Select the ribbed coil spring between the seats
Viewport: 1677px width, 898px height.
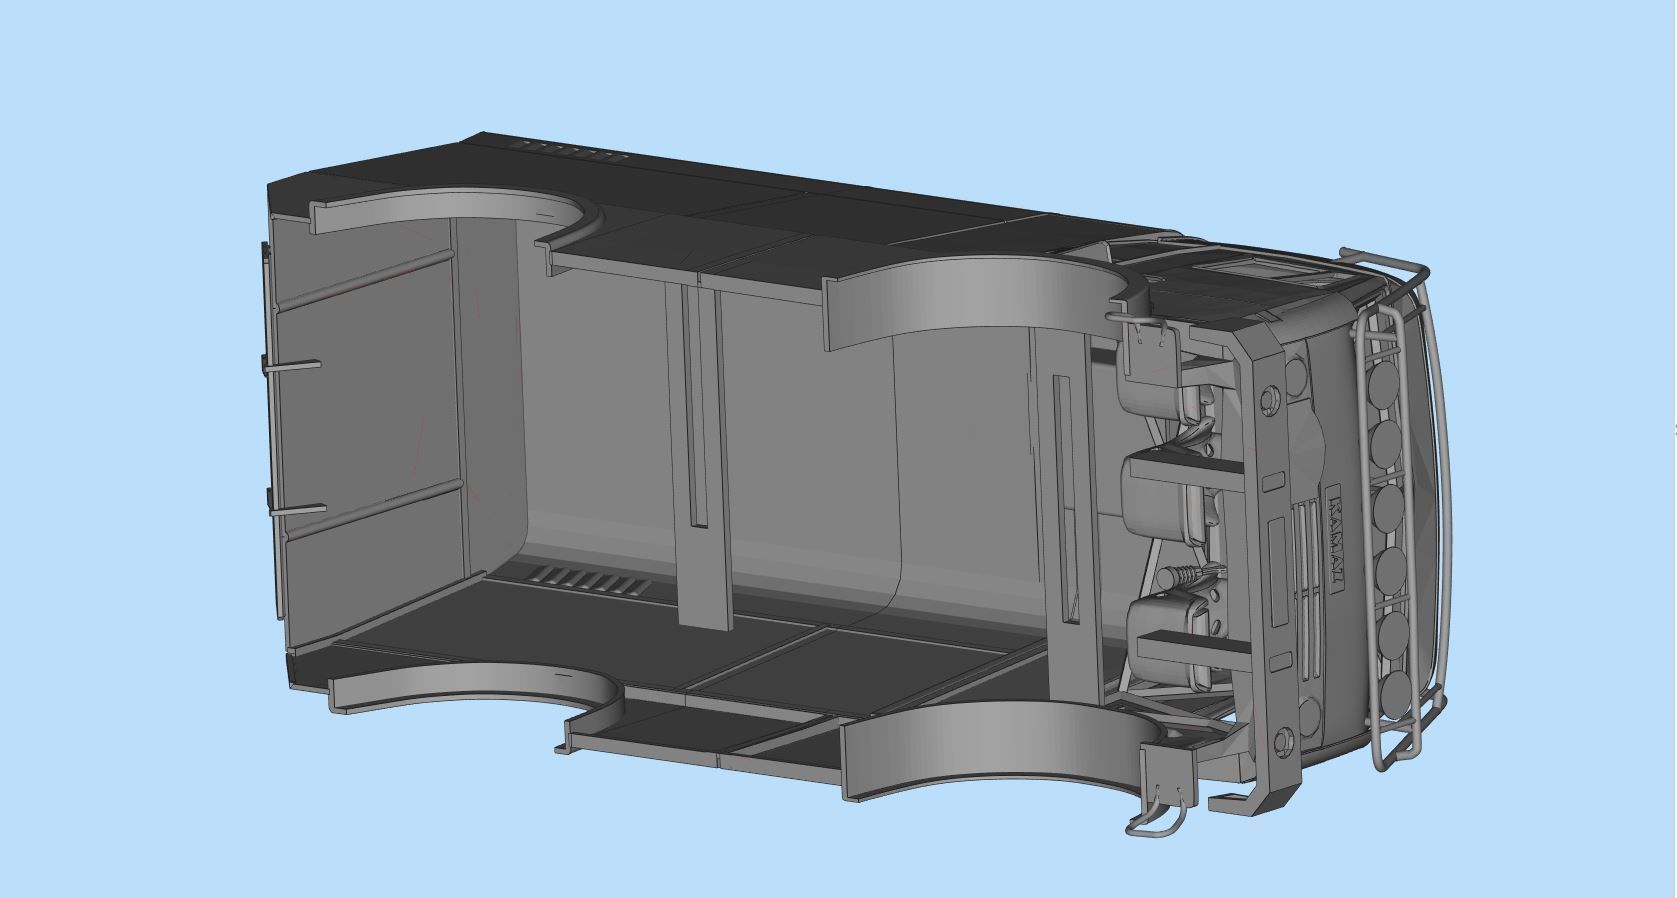1184,576
